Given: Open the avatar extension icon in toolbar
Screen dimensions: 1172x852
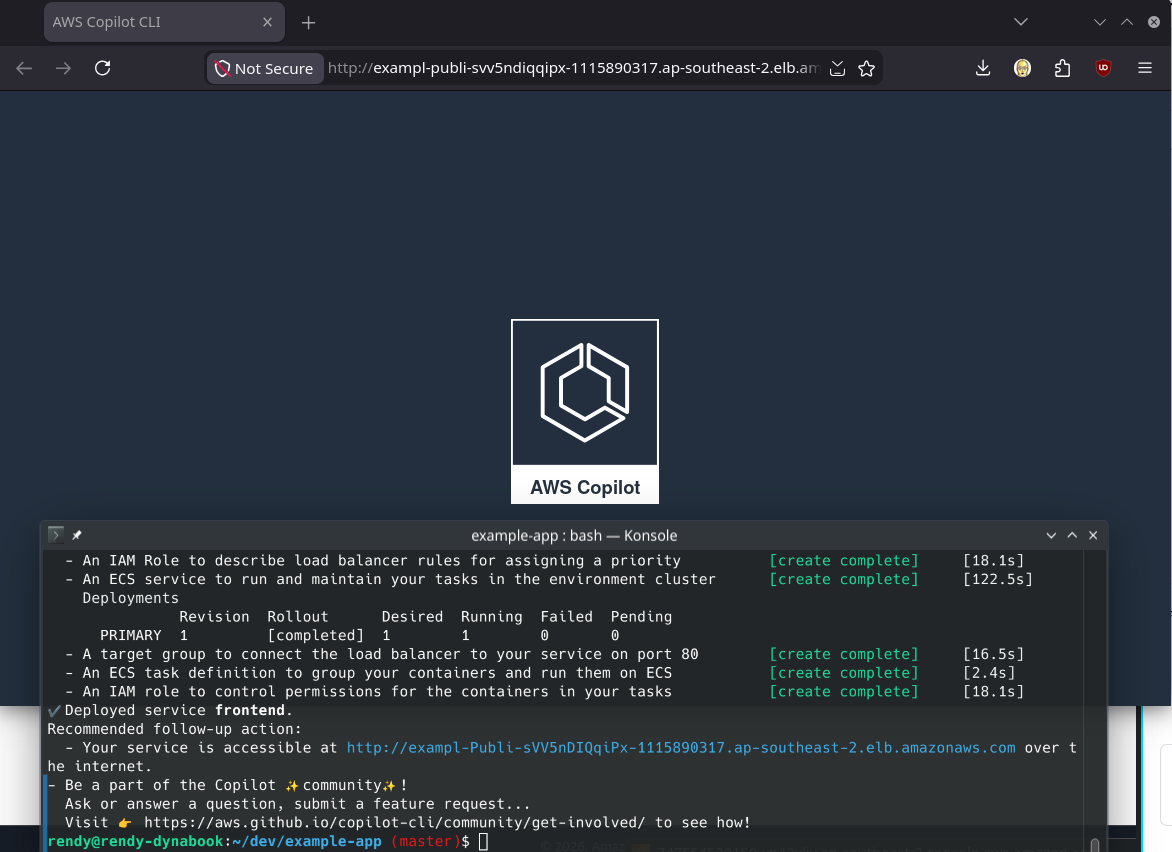Looking at the screenshot, I should click(x=1023, y=69).
